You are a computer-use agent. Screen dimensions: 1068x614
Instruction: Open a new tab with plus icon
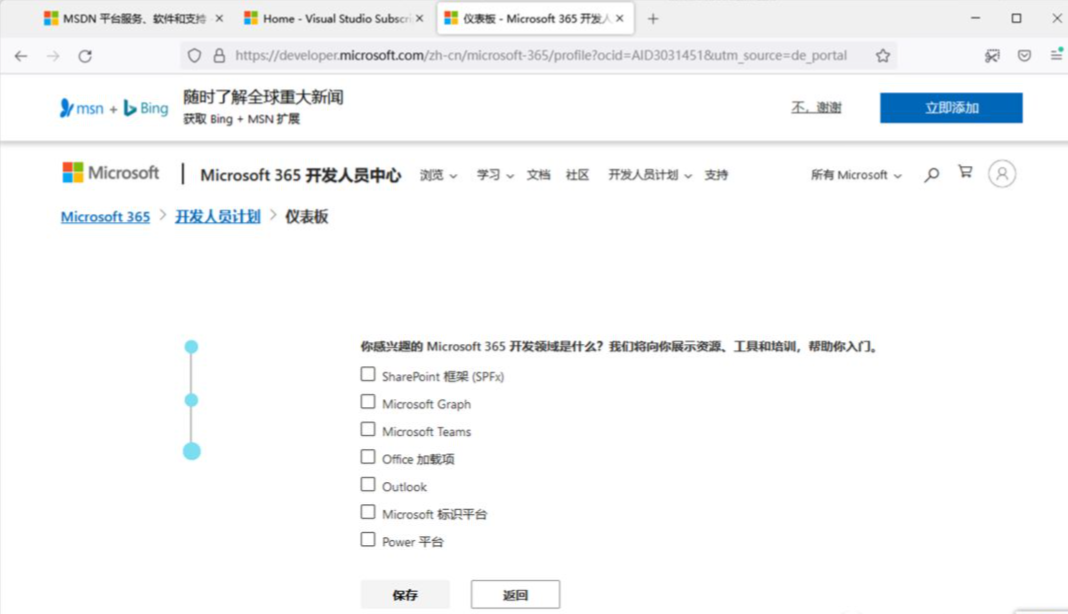pyautogui.click(x=653, y=19)
